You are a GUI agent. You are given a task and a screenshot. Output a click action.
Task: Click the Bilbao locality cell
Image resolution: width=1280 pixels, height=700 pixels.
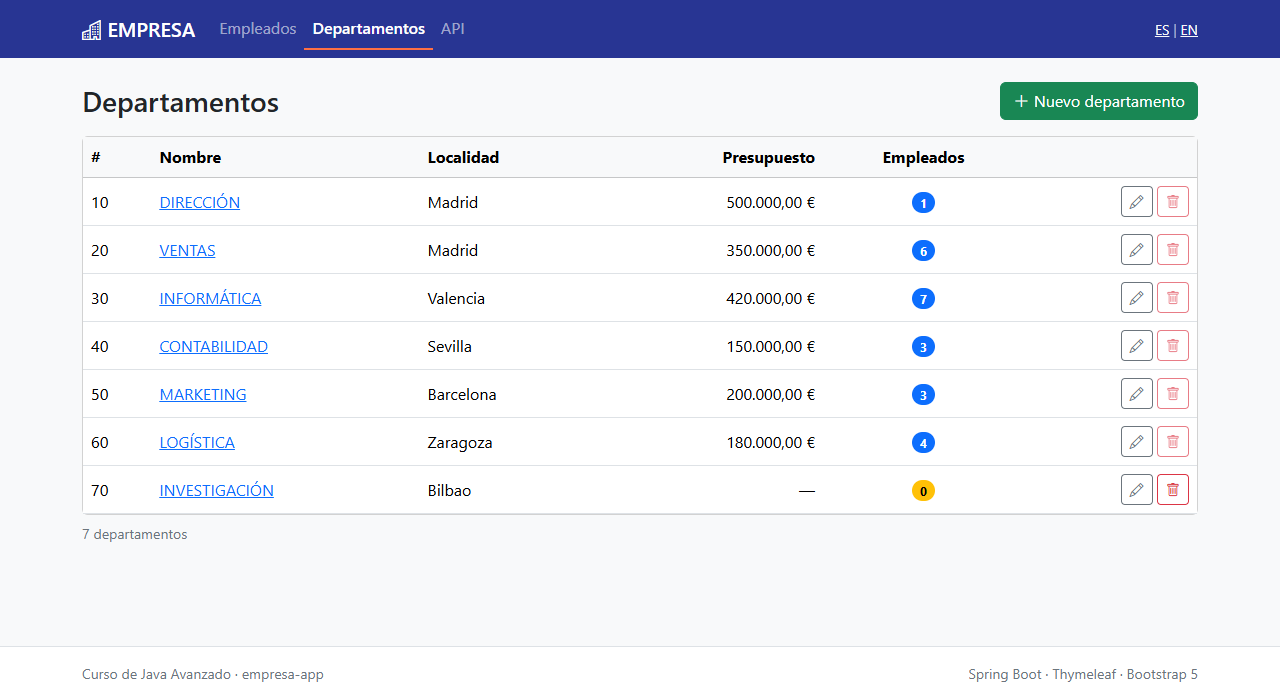(x=449, y=490)
